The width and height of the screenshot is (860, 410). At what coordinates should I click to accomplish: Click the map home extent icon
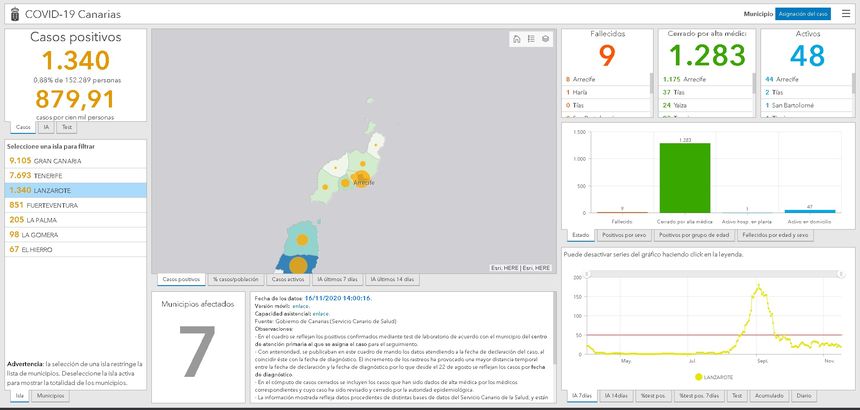[516, 39]
